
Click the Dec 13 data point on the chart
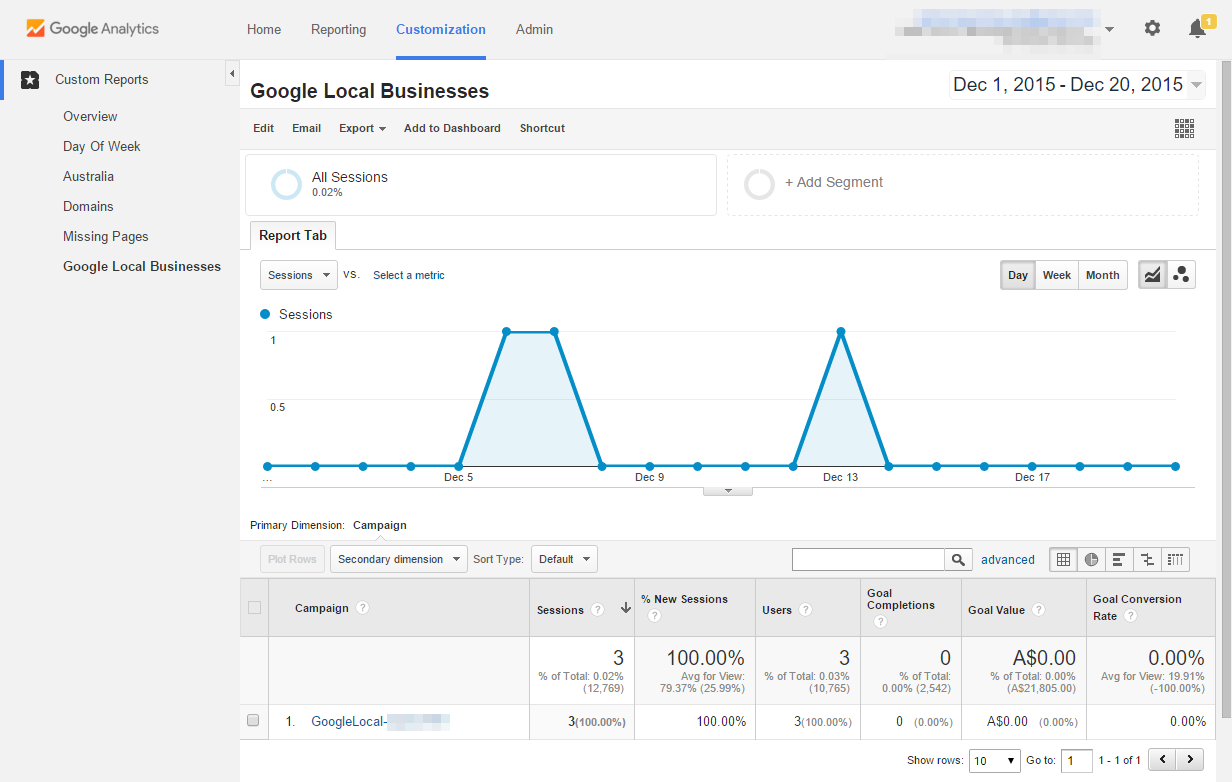pos(841,331)
